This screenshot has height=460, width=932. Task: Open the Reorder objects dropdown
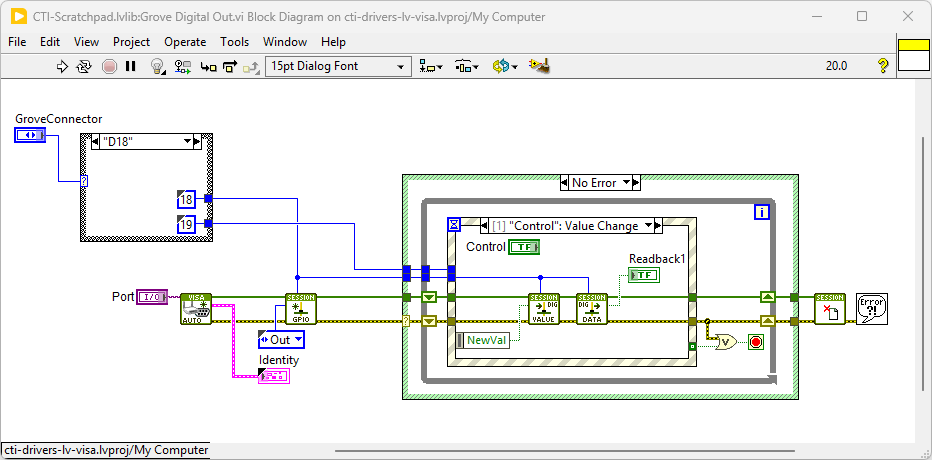504,66
